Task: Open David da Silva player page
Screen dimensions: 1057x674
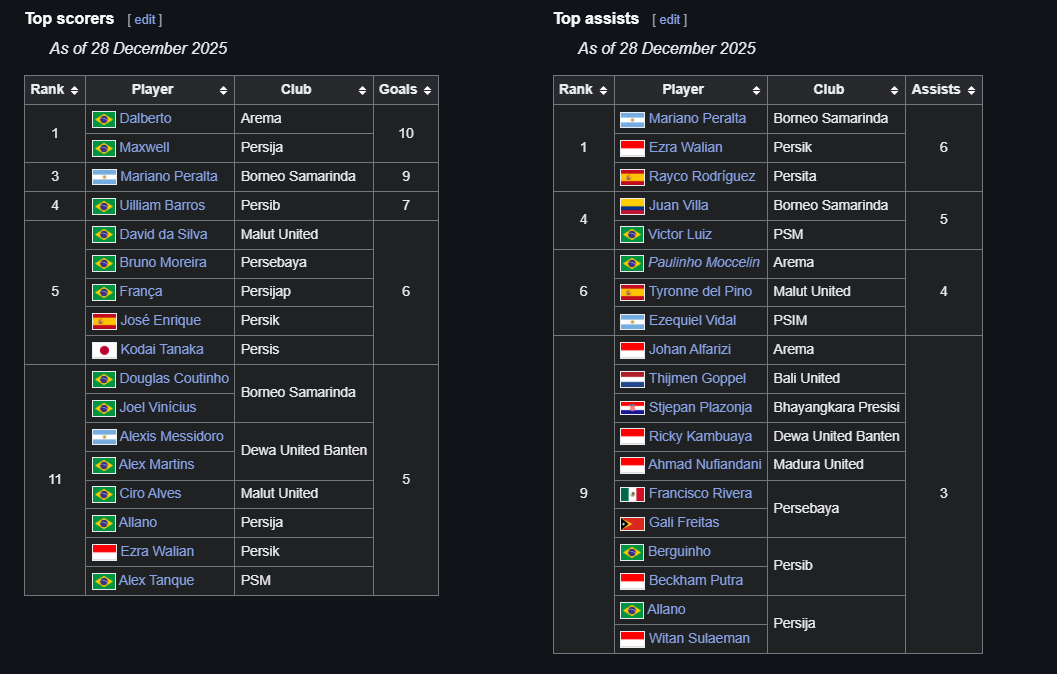Action: (x=164, y=234)
